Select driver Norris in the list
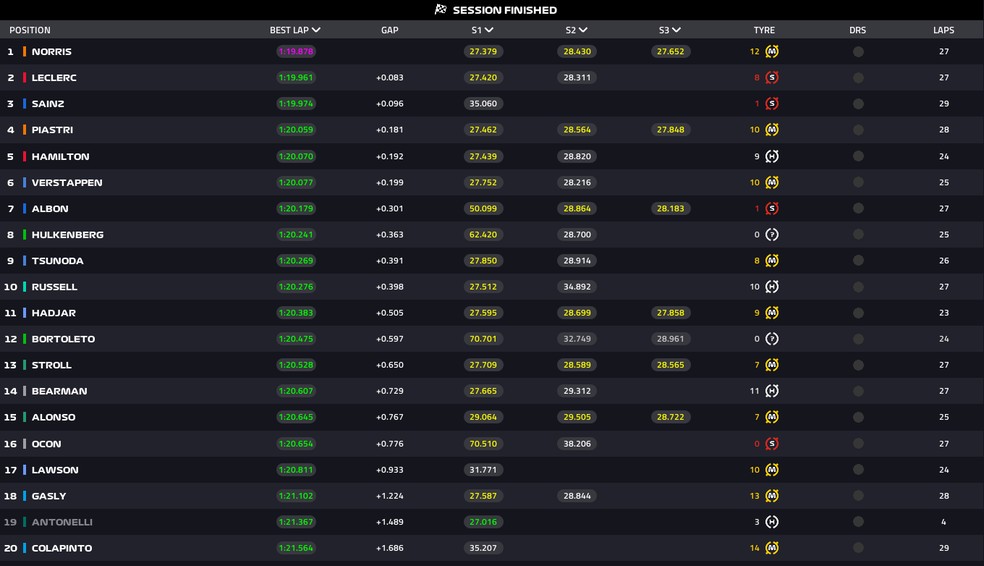This screenshot has width=984, height=566. pyautogui.click(x=51, y=51)
